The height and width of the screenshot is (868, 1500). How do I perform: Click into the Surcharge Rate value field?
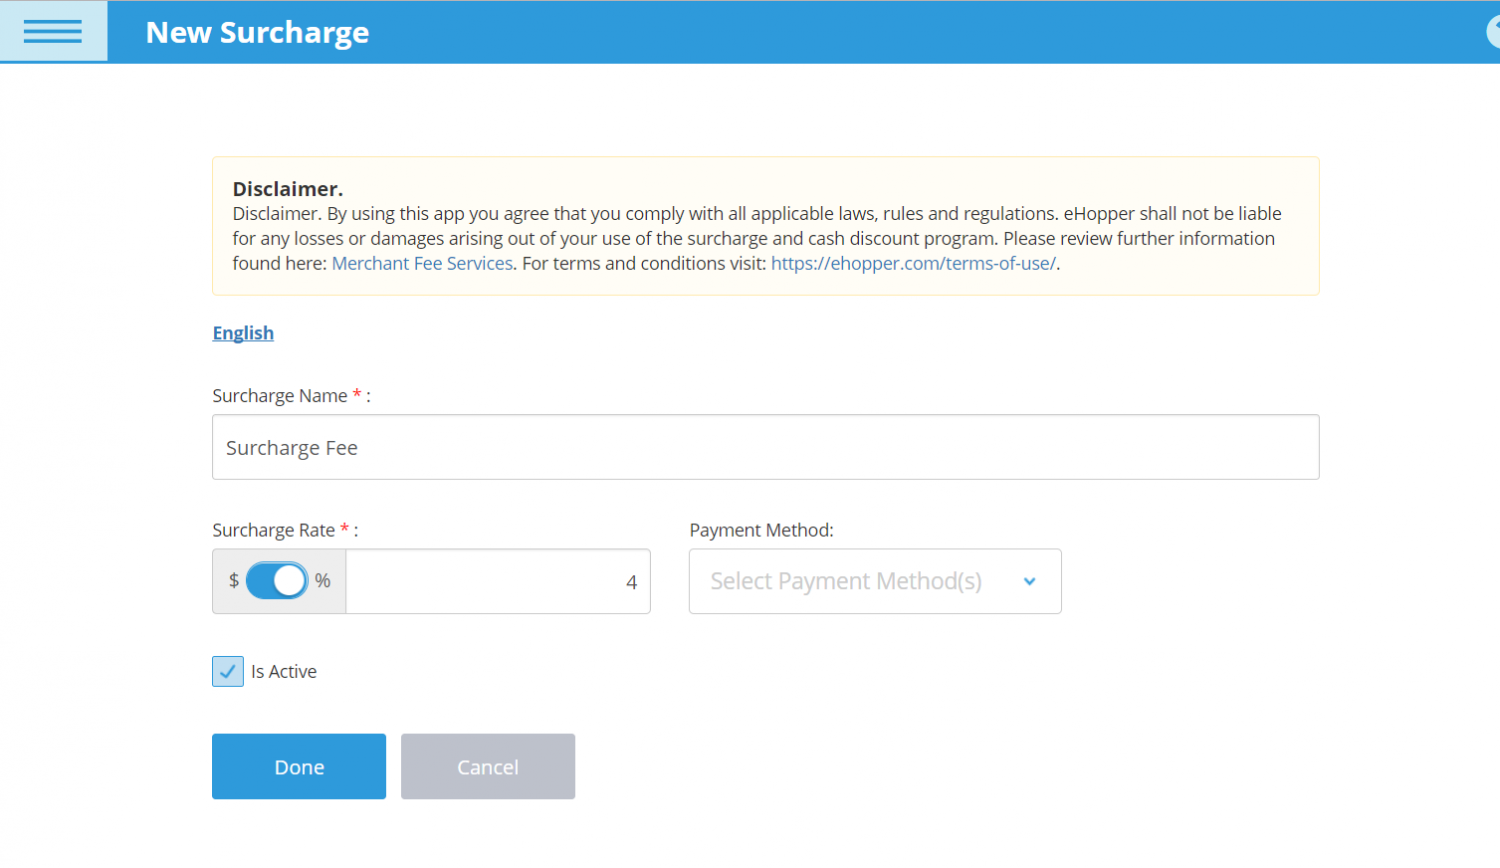click(x=497, y=582)
